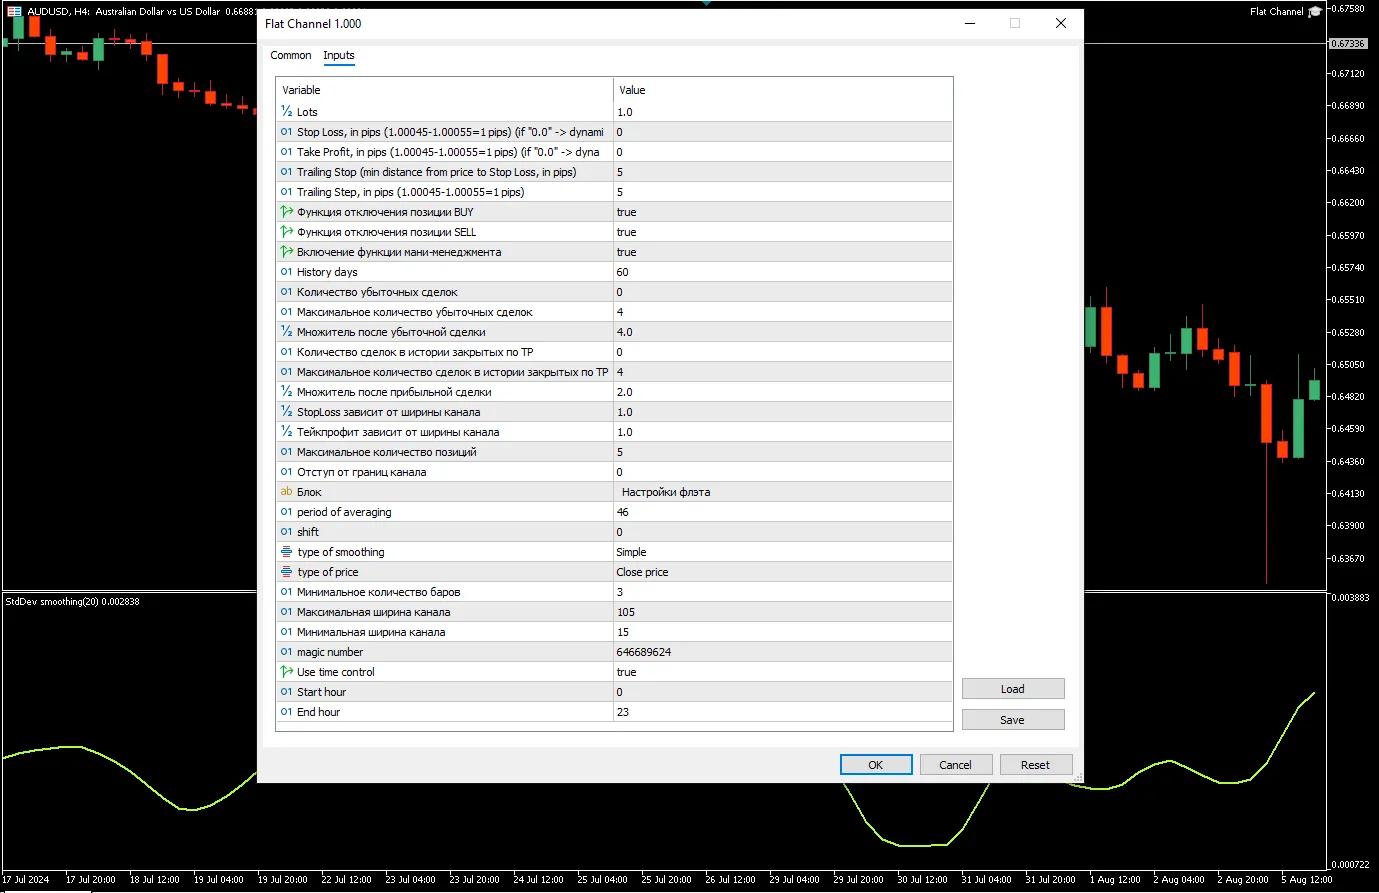The width and height of the screenshot is (1379, 893).
Task: Toggle the Use time control true value
Action: click(782, 672)
